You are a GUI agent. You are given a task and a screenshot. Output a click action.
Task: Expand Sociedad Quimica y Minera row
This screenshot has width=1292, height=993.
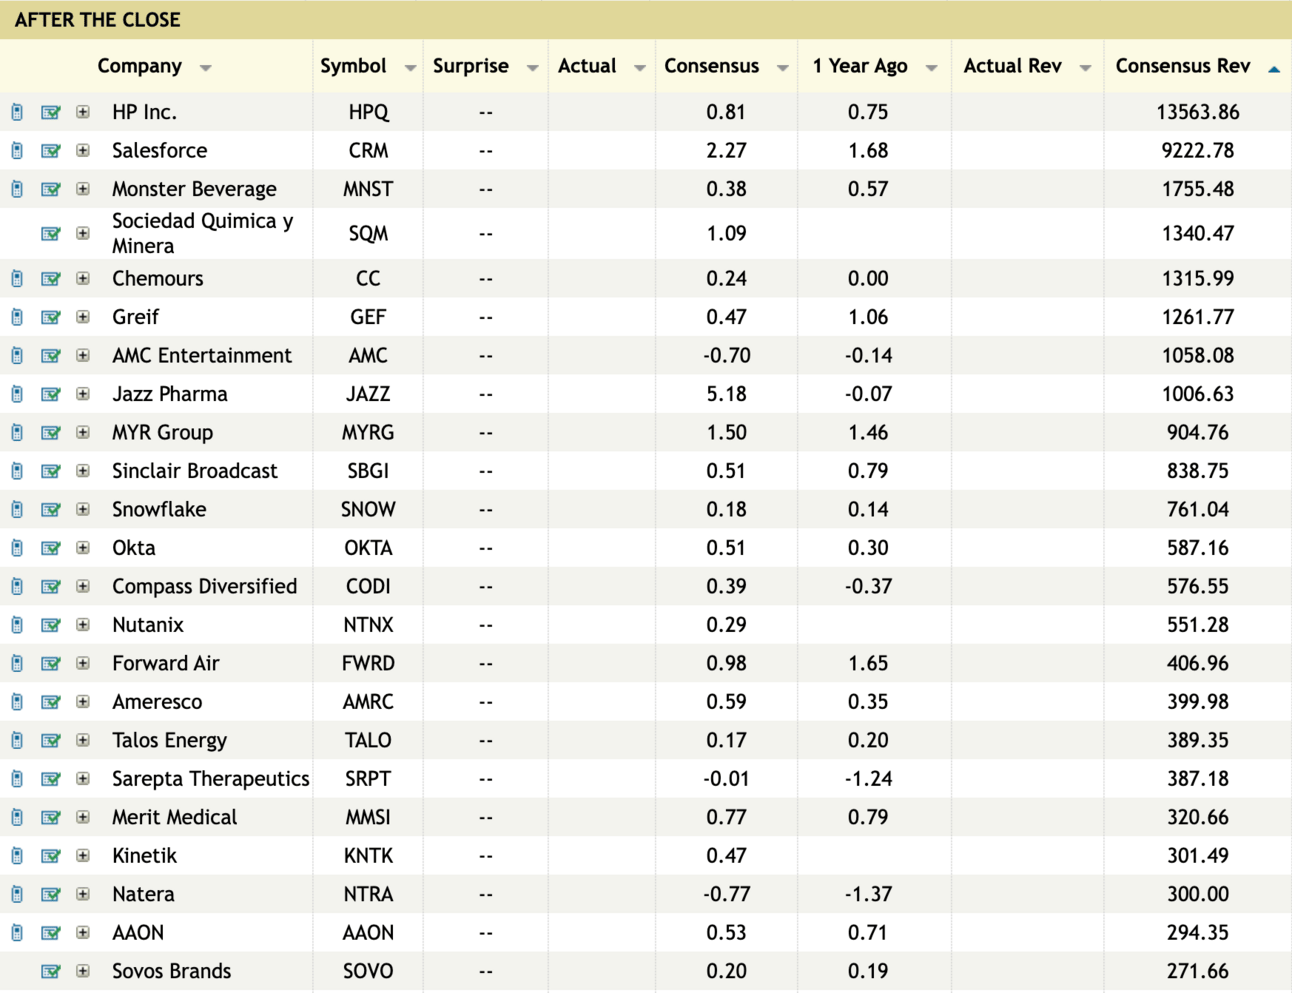tap(83, 234)
